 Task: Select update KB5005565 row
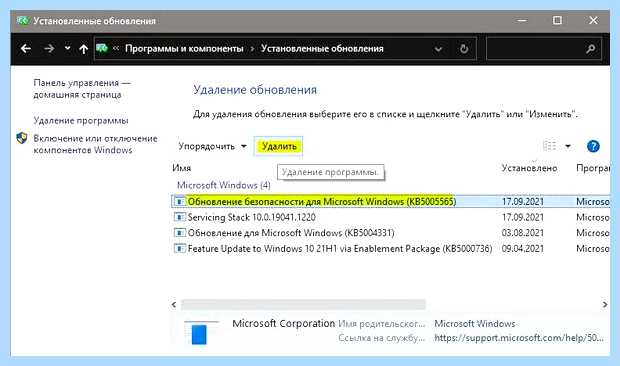pos(391,202)
